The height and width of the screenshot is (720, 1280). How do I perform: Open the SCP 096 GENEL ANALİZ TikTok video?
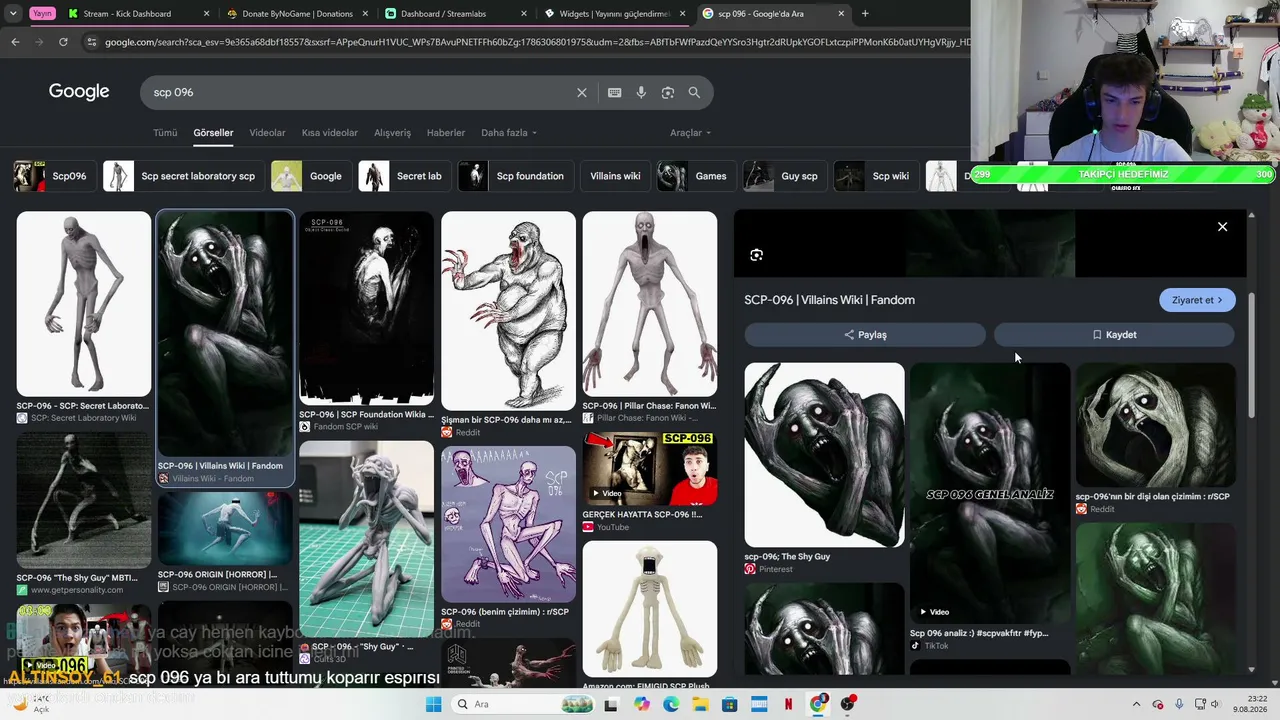coord(990,493)
